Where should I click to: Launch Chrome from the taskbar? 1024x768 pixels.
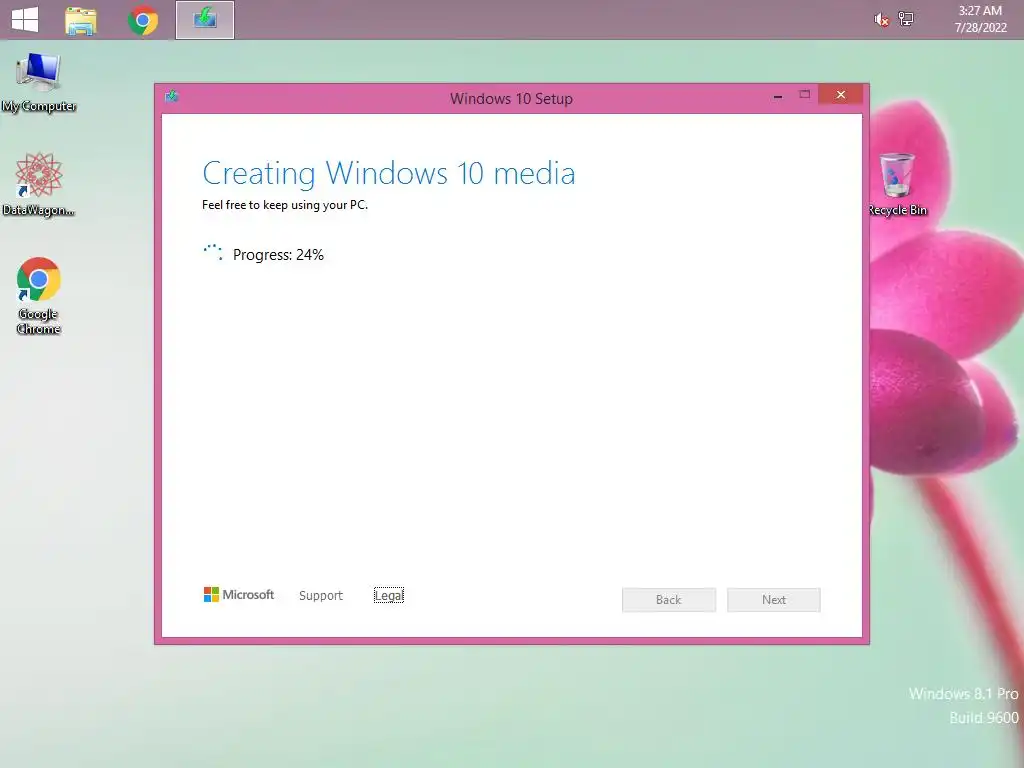142,20
